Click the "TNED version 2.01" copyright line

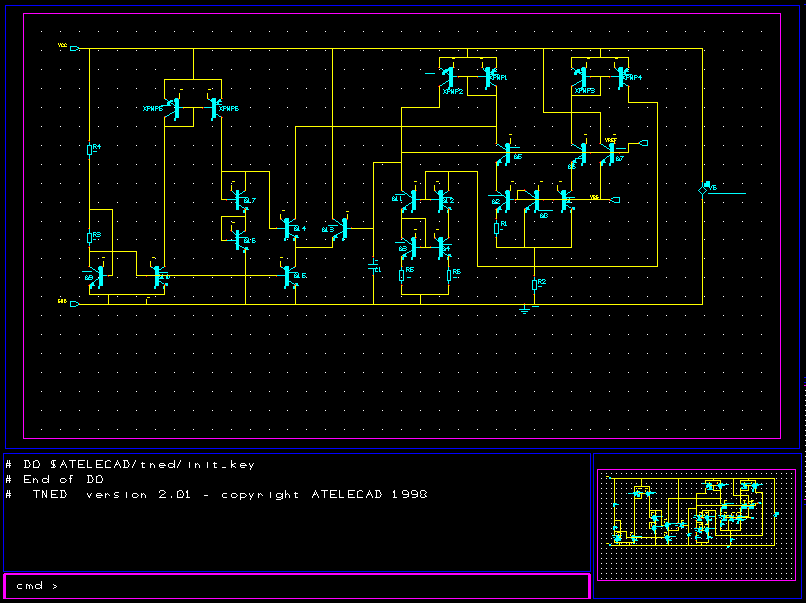[x=230, y=495]
